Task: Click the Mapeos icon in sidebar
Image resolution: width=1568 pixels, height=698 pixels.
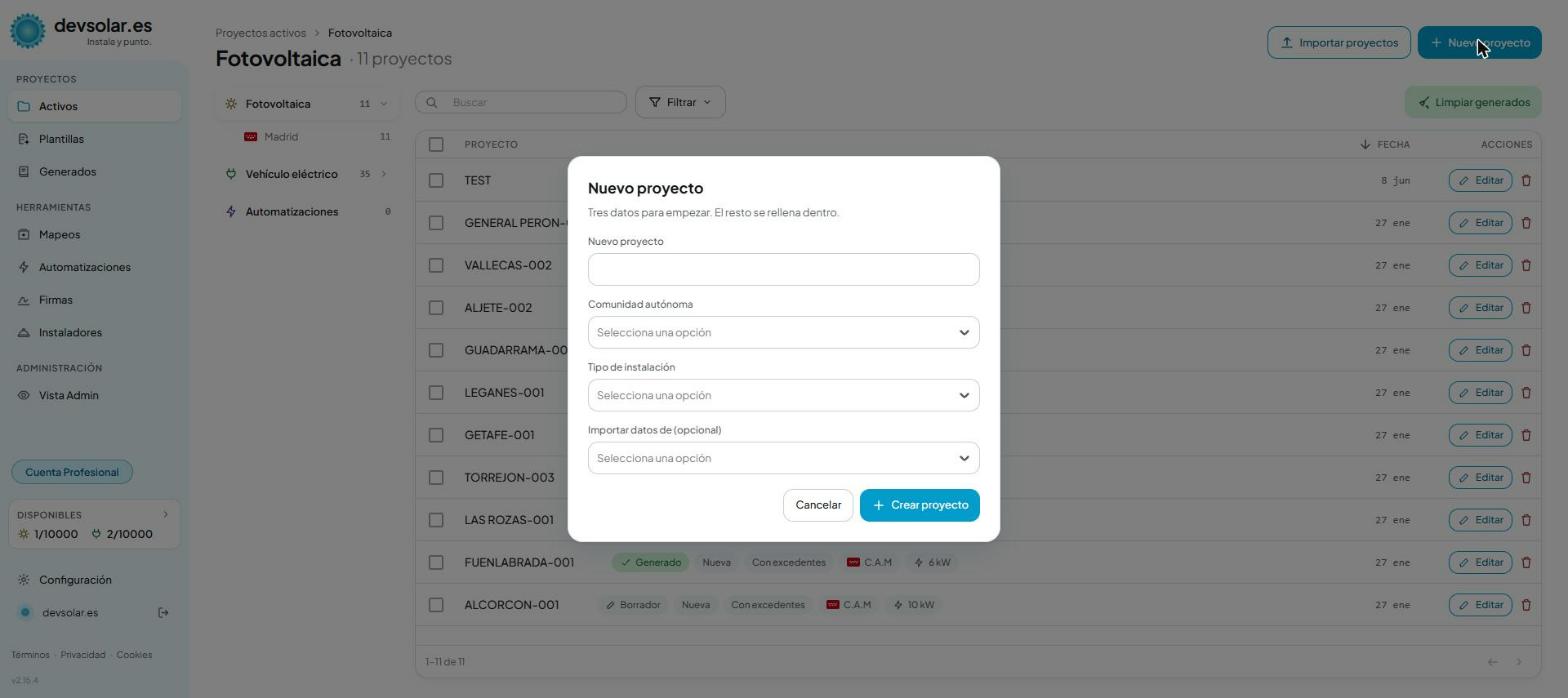Action: 24,235
